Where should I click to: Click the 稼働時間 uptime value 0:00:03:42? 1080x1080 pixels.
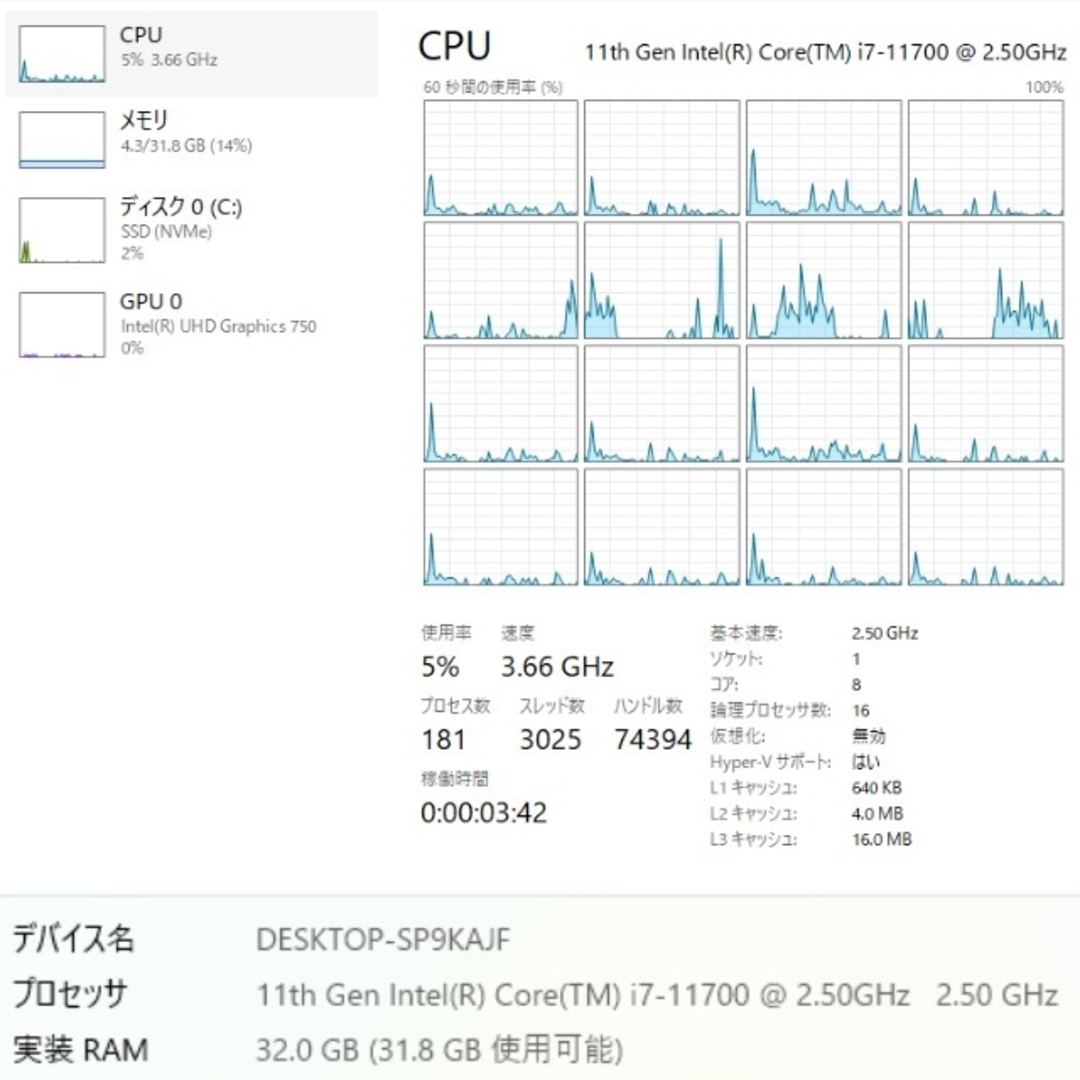[484, 813]
